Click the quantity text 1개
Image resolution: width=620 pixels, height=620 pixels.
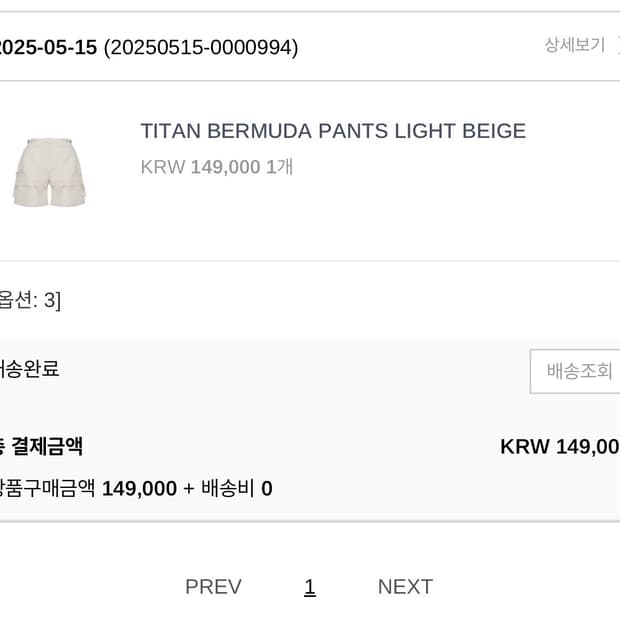[279, 167]
